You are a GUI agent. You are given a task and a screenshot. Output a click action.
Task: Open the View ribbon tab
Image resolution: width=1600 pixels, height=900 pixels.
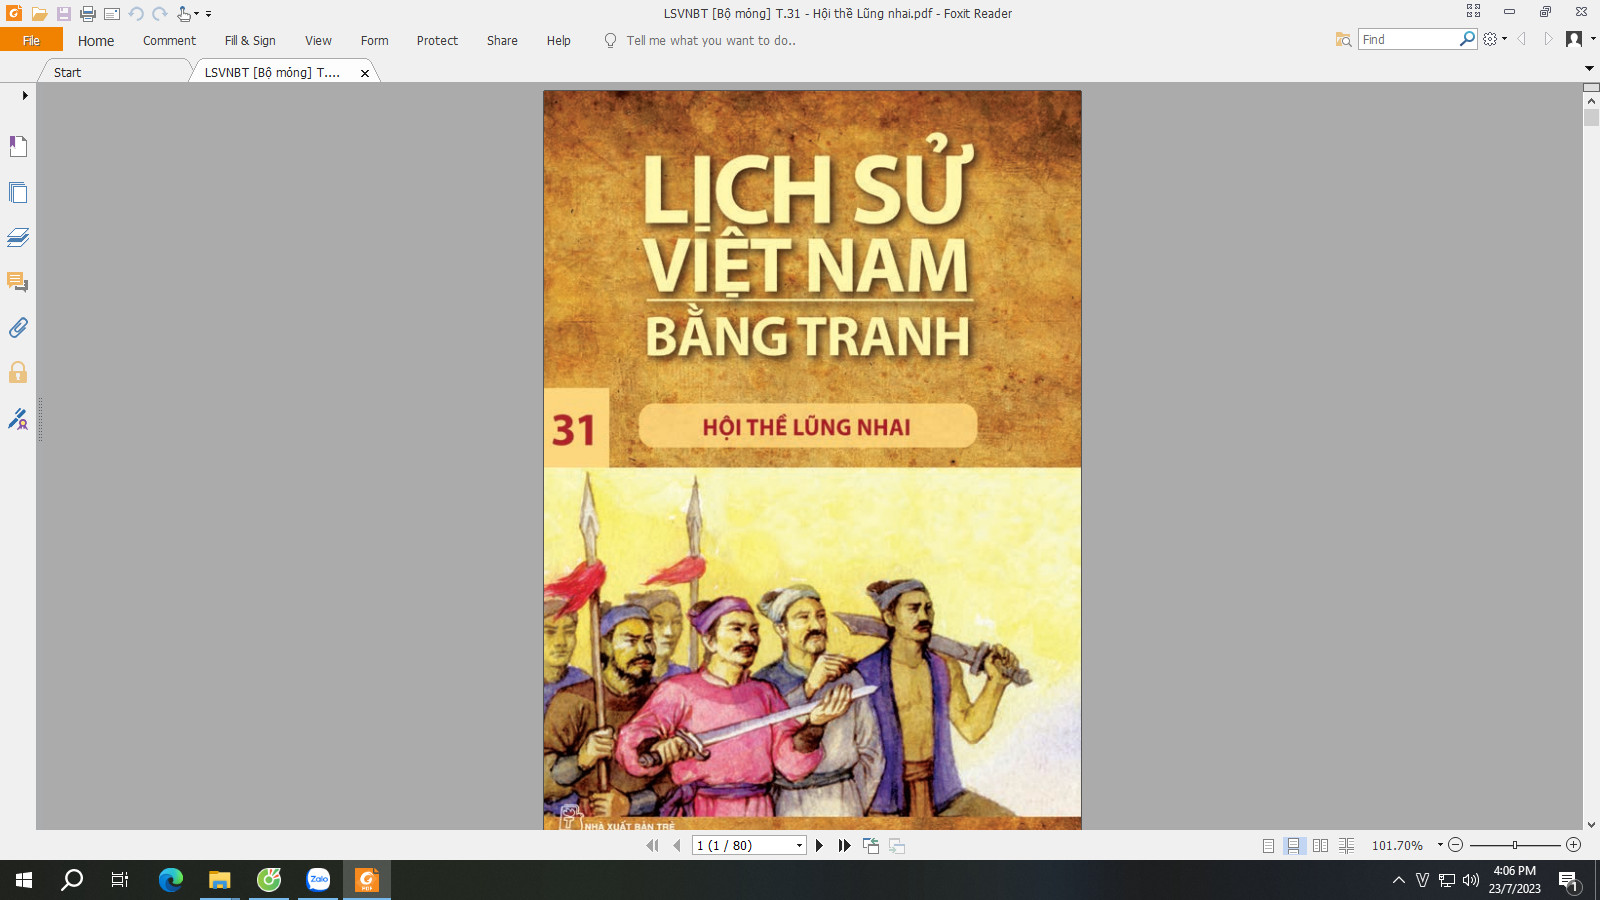(x=318, y=41)
